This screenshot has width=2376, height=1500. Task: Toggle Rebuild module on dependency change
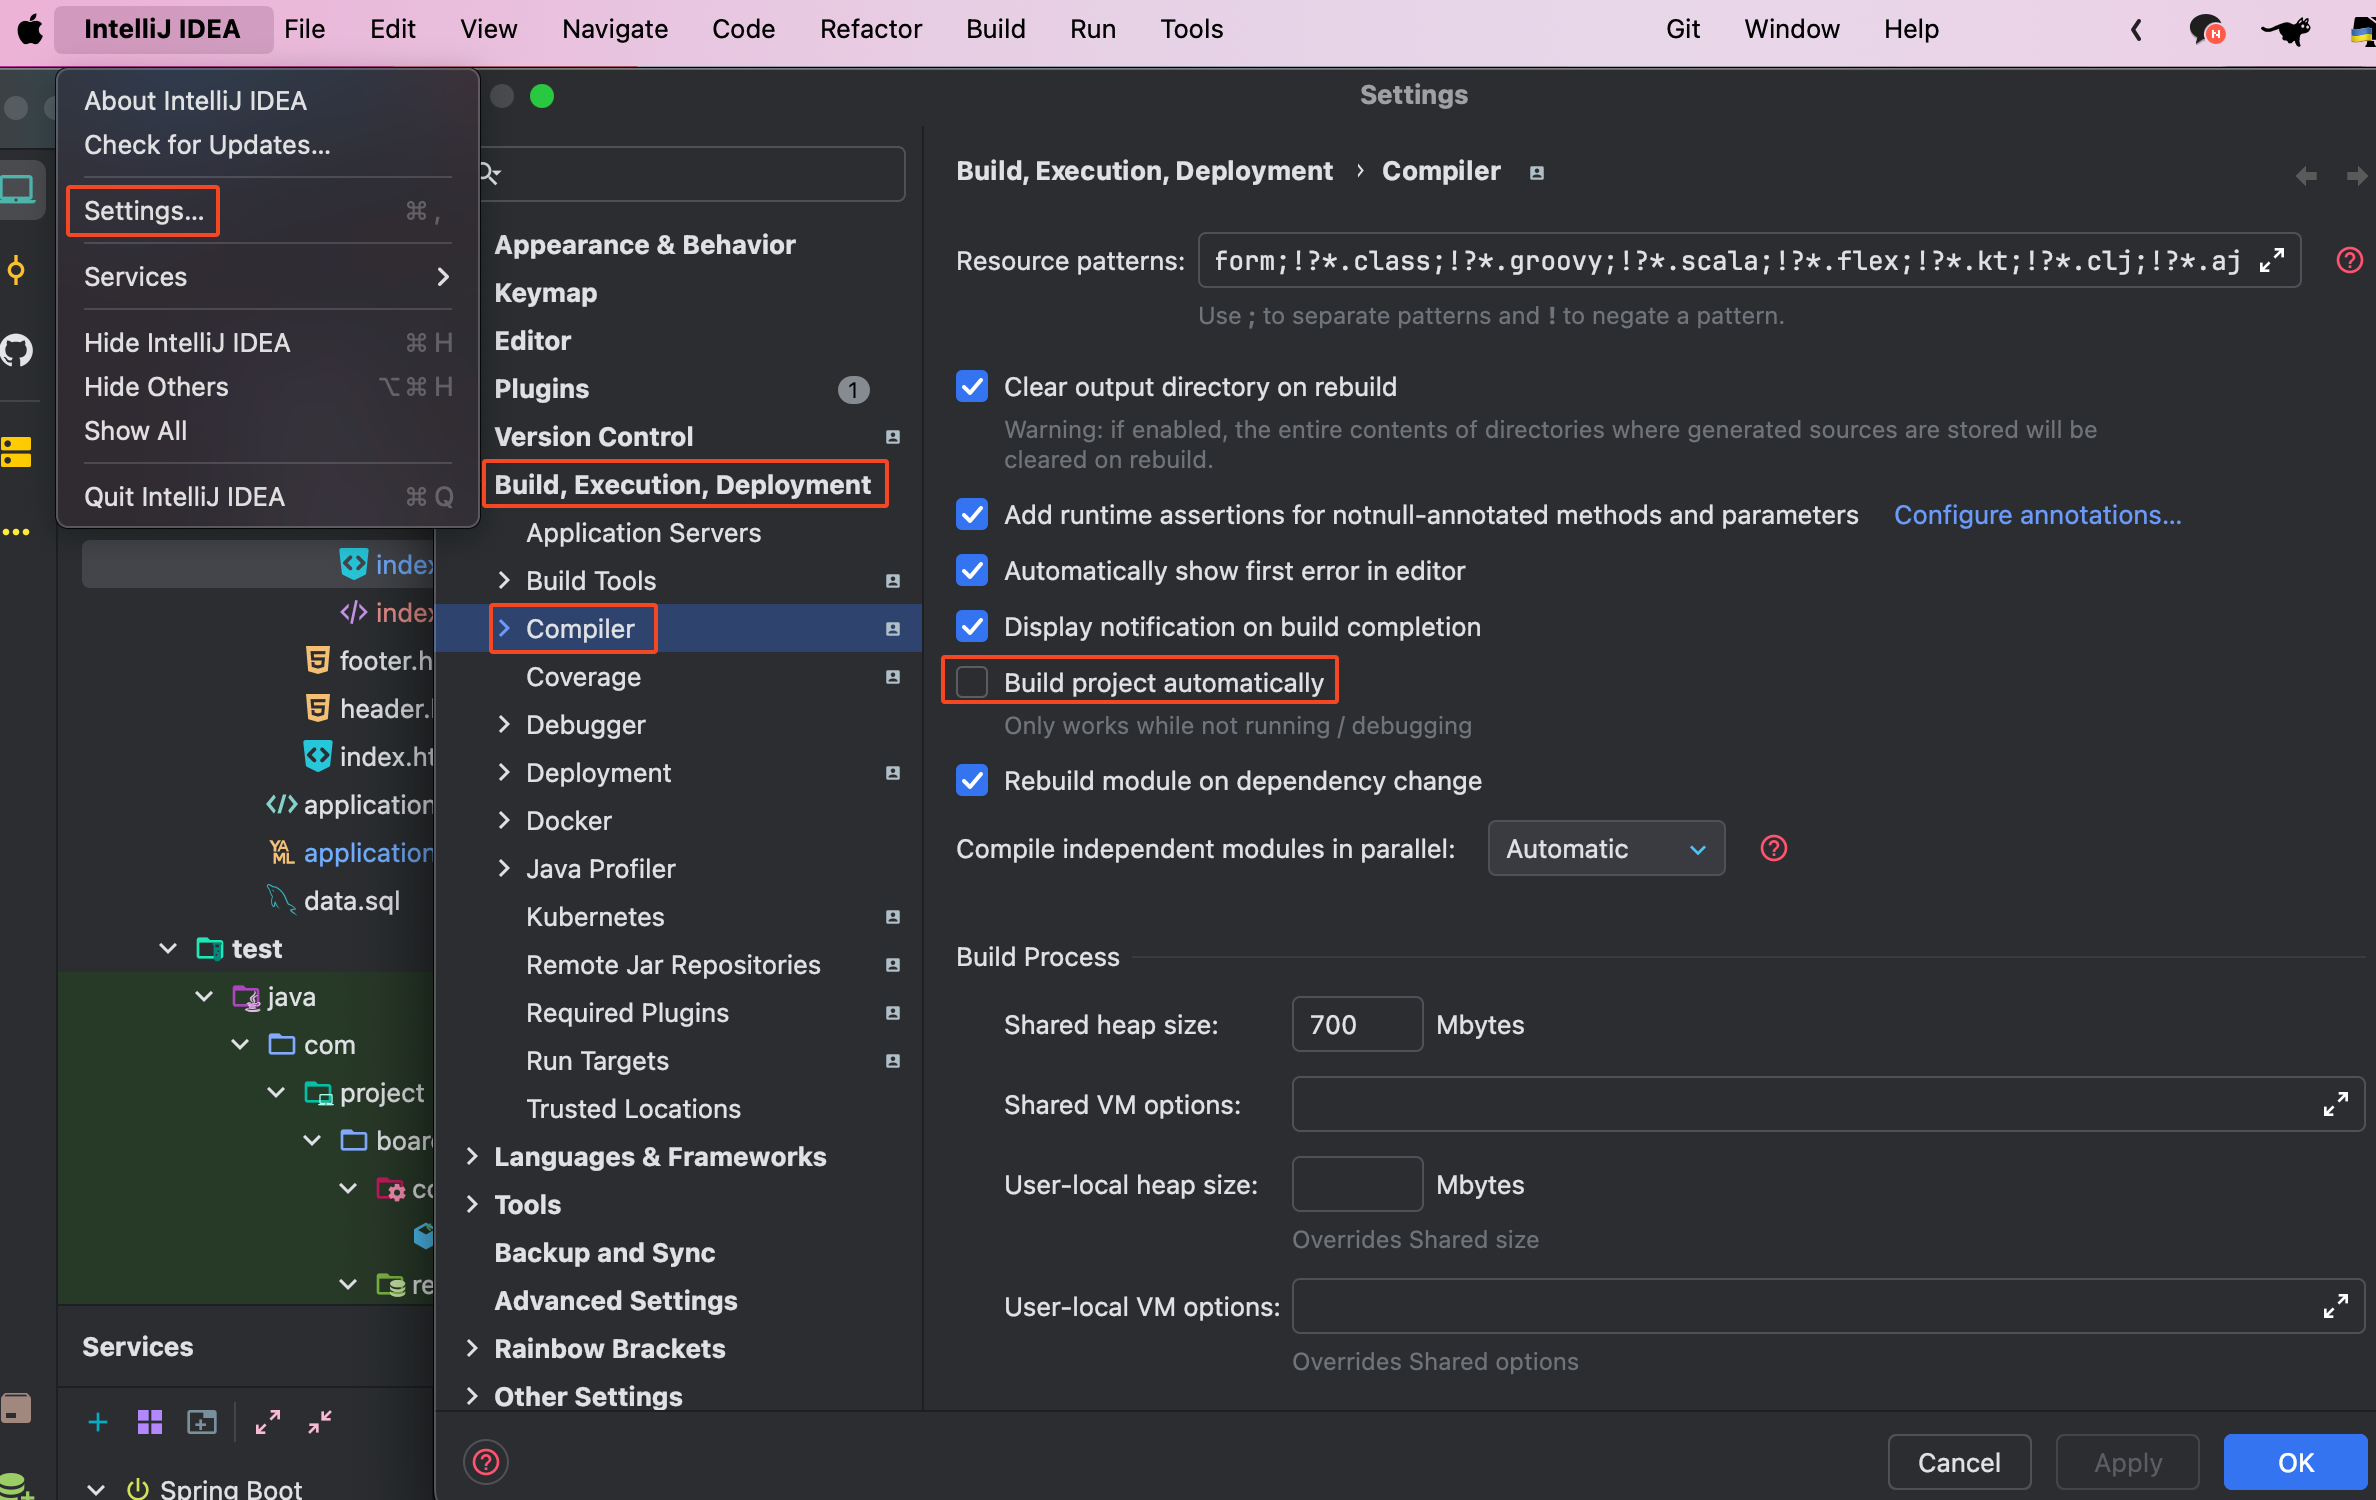click(x=972, y=781)
